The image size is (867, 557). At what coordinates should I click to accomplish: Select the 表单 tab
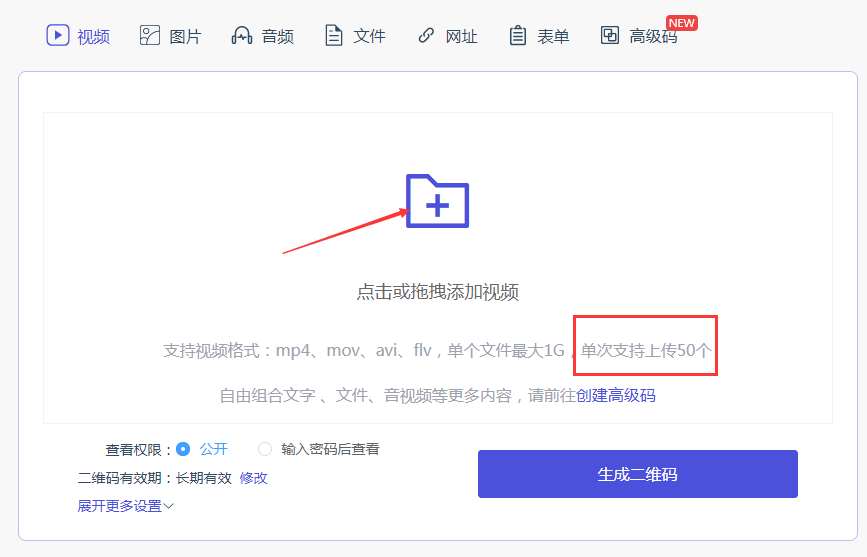(539, 36)
